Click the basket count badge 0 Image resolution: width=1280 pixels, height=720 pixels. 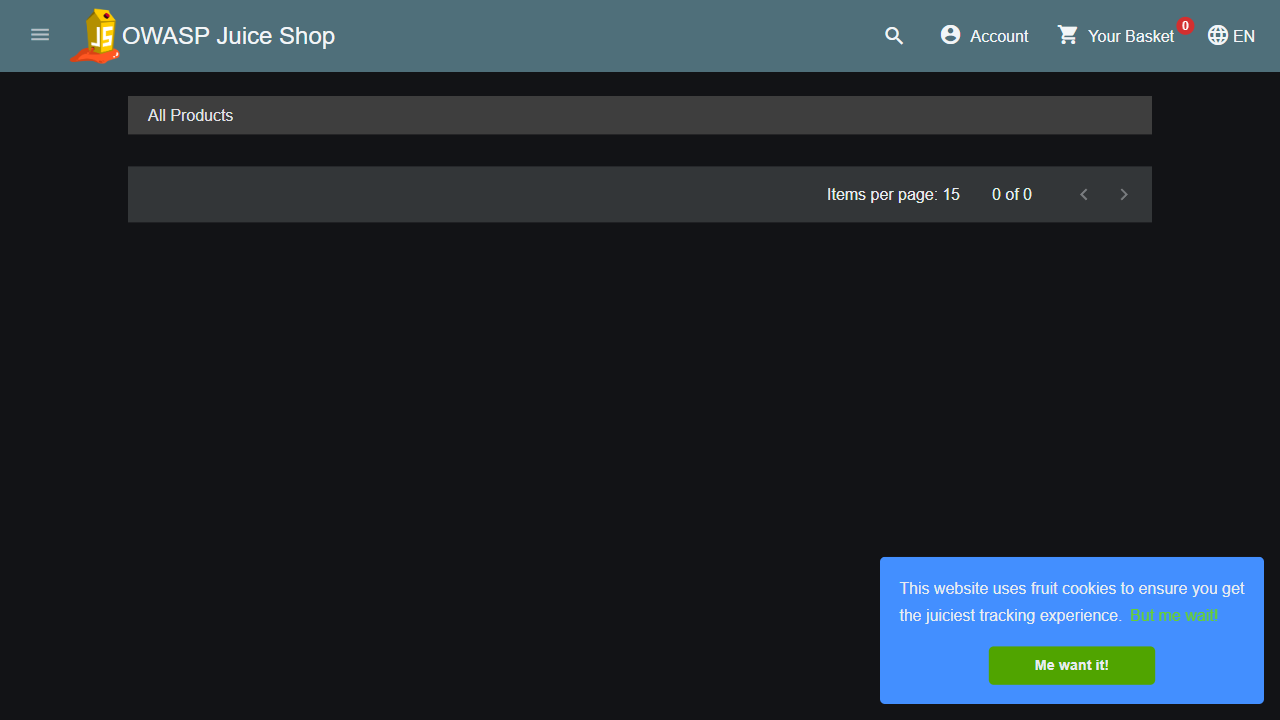point(1185,26)
